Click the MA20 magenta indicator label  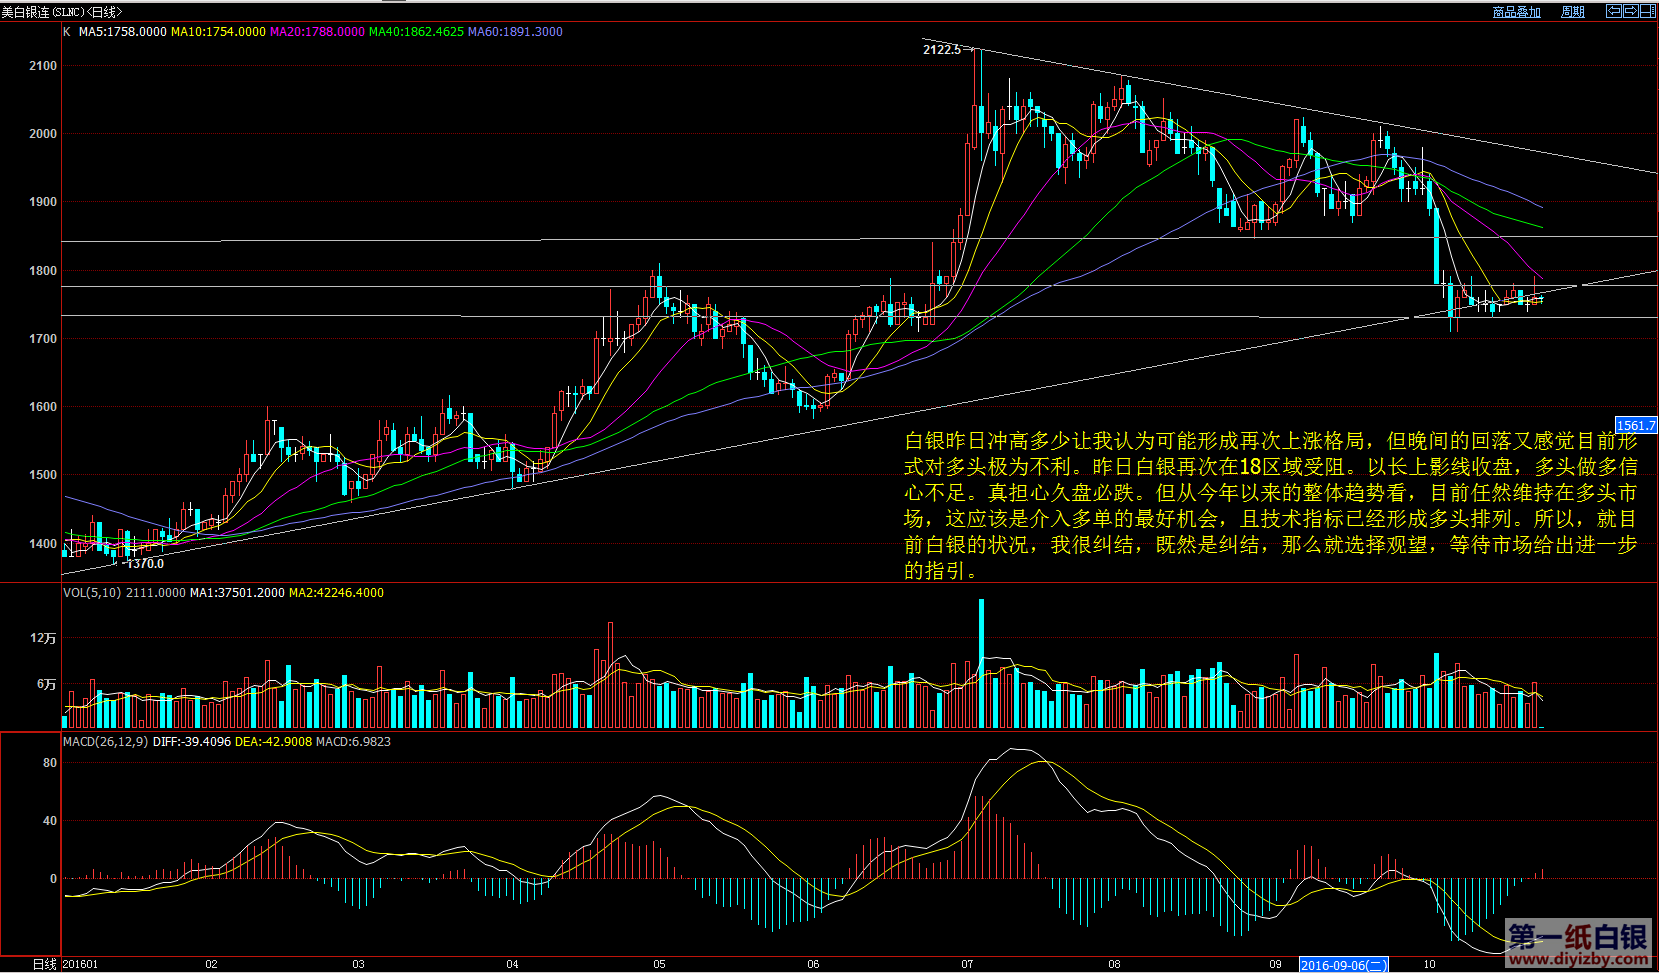point(317,32)
